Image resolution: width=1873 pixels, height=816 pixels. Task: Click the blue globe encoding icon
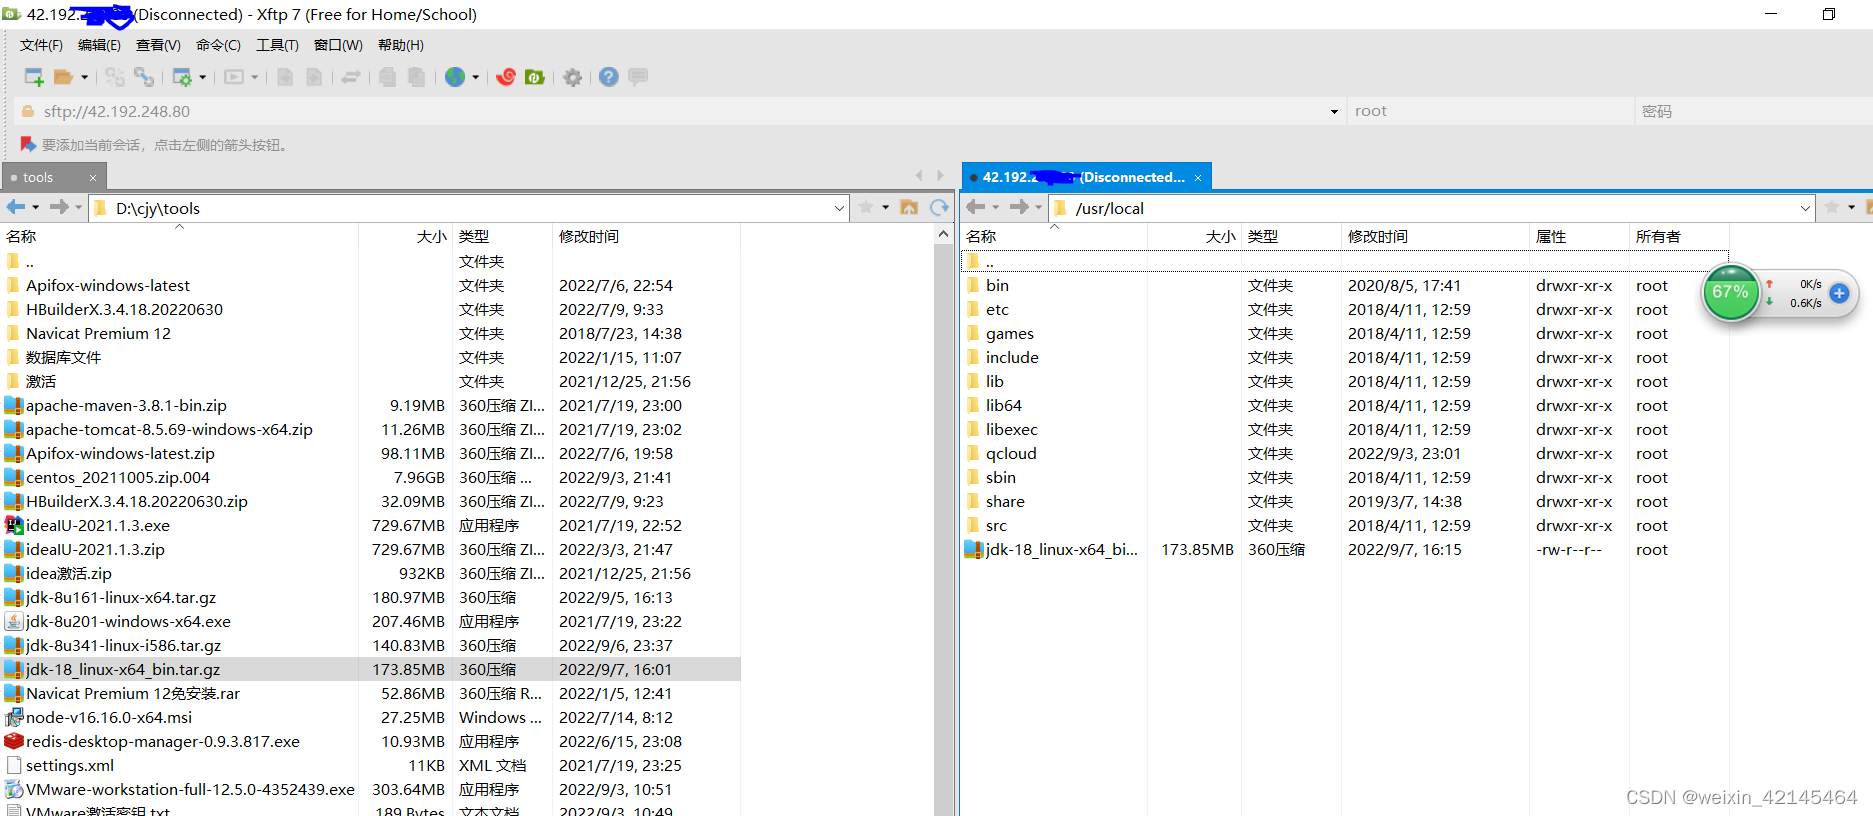point(455,77)
